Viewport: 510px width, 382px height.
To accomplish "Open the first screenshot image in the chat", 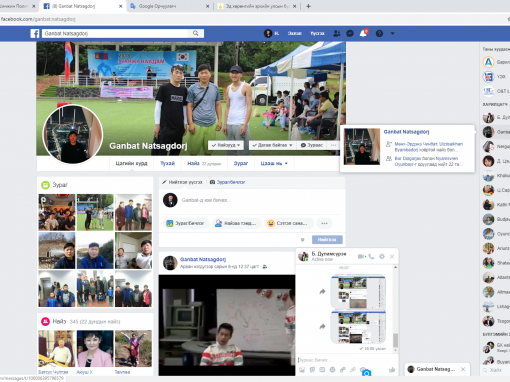I will tap(358, 292).
